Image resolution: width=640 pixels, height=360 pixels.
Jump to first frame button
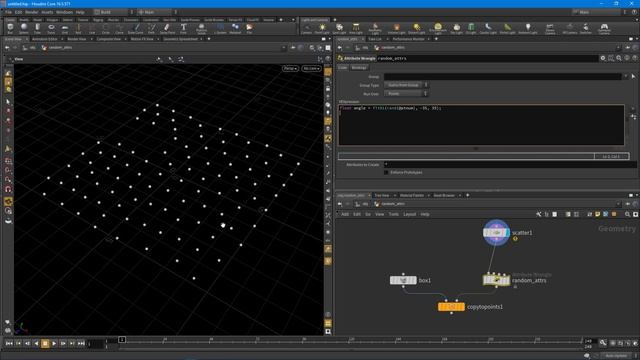pyautogui.click(x=9, y=344)
